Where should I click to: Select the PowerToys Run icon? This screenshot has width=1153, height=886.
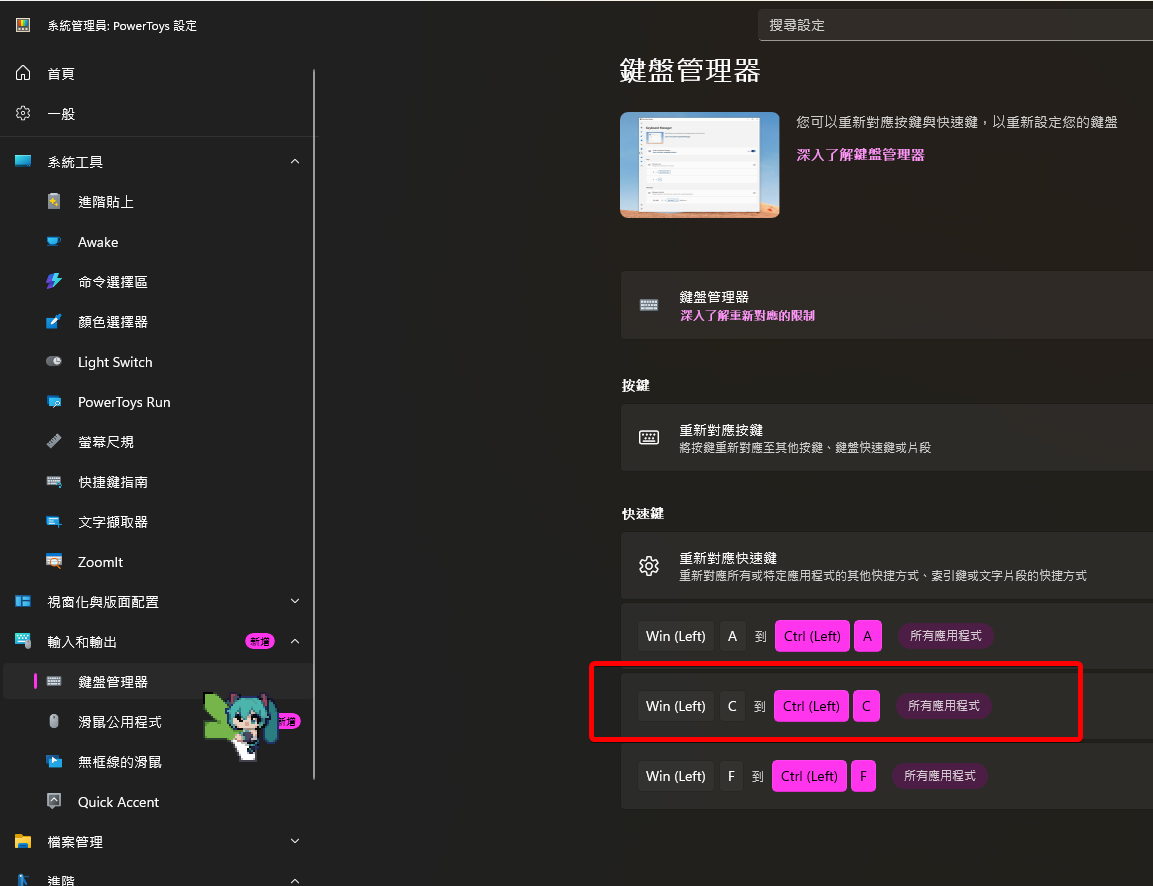point(54,401)
